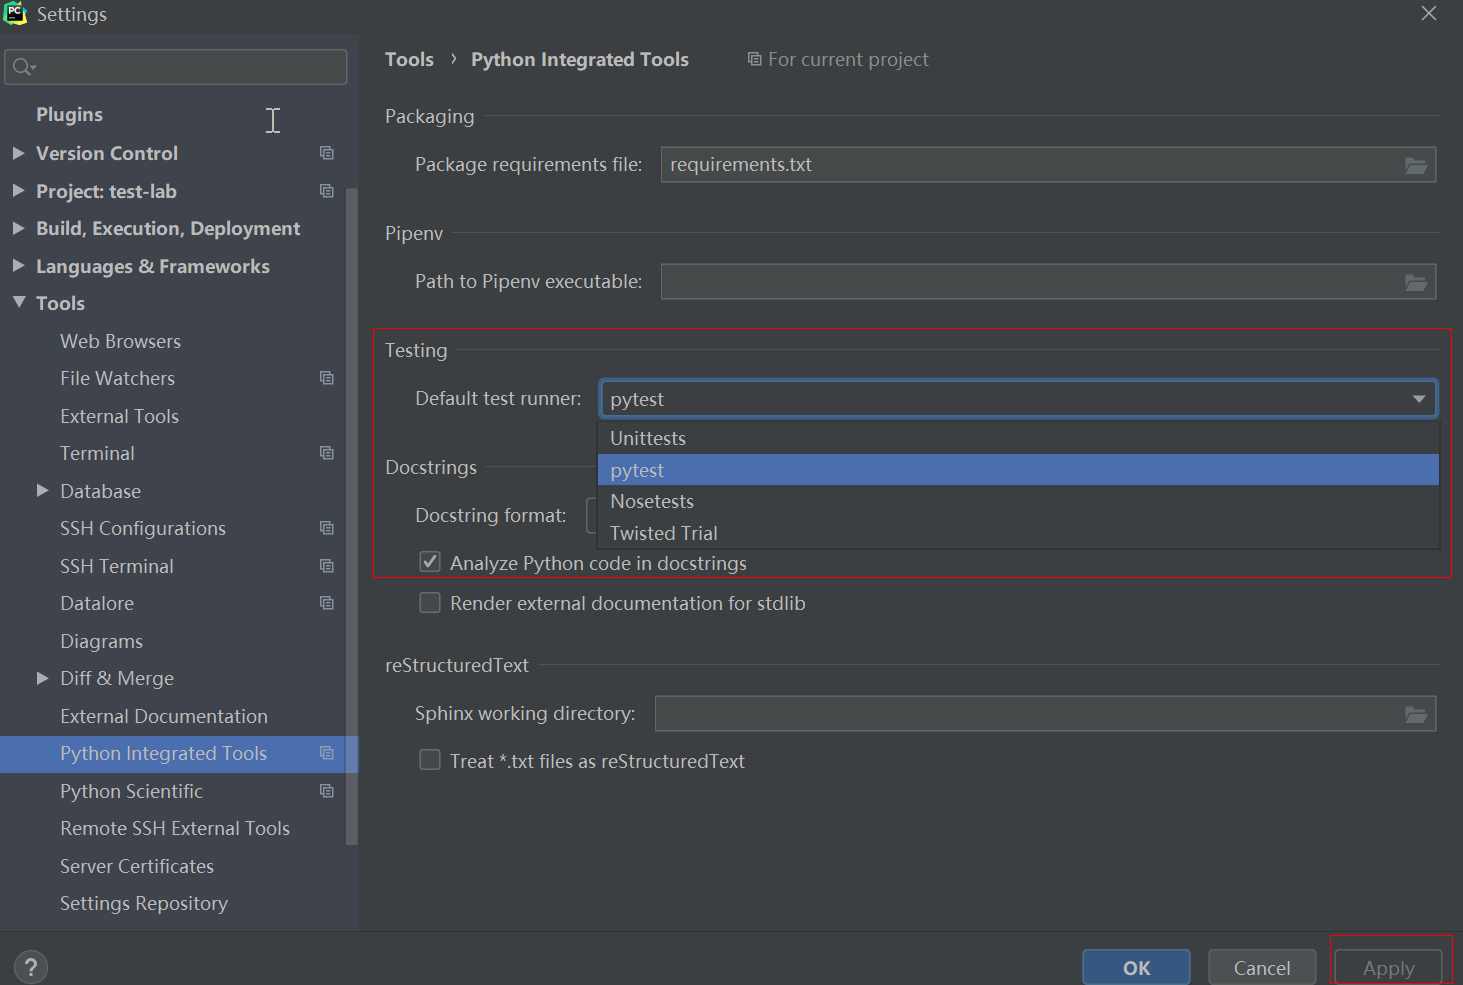Click the magnifier icon in the search field

coord(20,66)
